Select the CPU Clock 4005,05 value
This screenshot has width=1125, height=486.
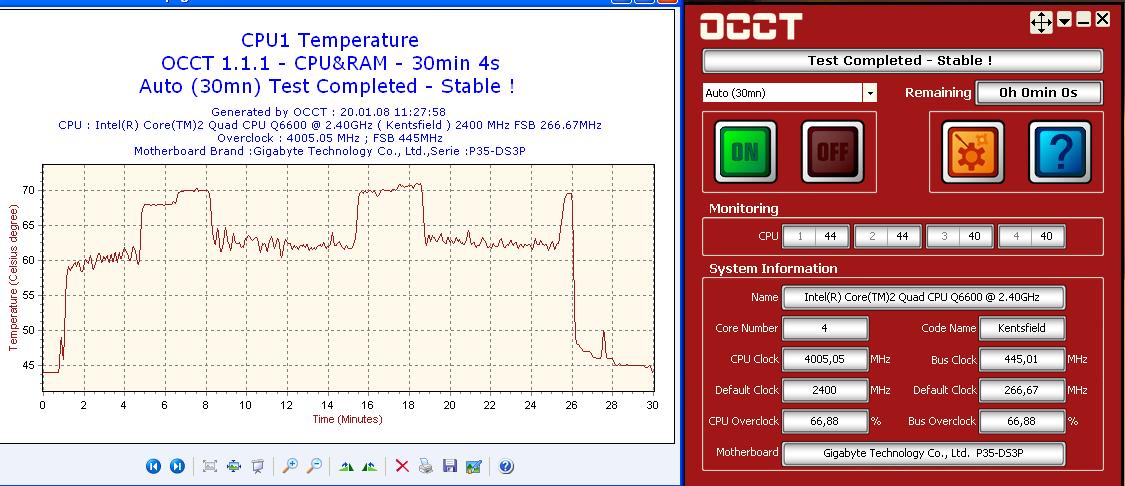coord(825,359)
